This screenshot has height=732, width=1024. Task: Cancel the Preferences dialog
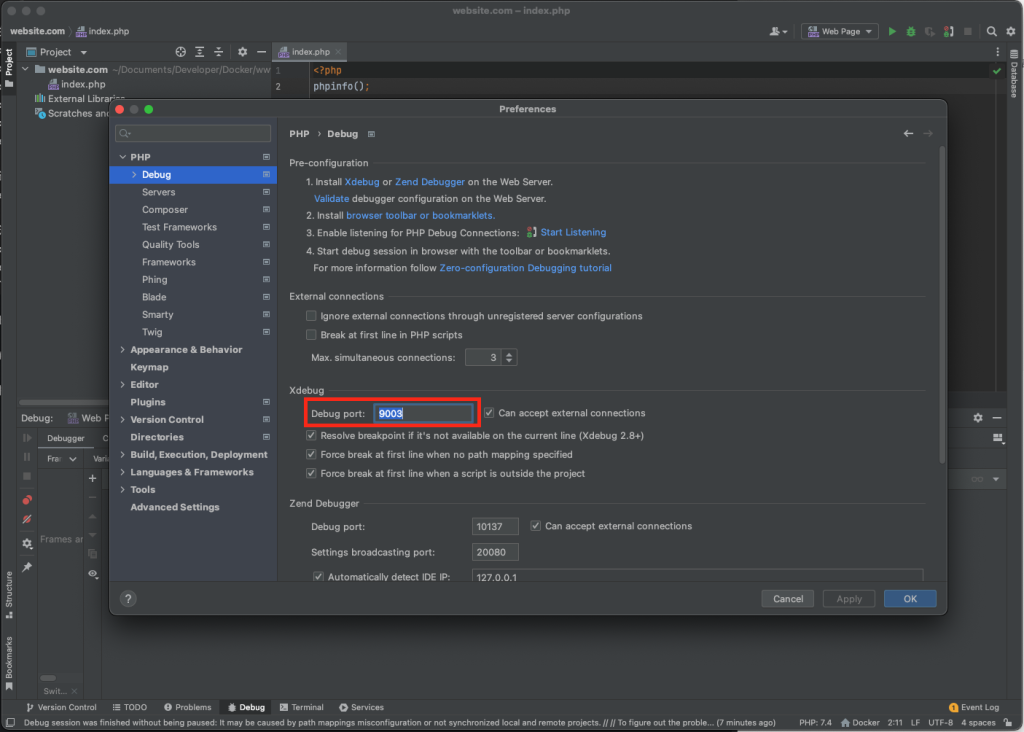[x=788, y=599]
